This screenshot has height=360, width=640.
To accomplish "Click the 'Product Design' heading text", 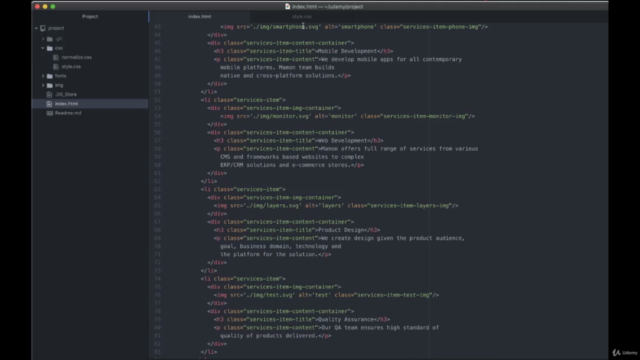I will [341, 230].
